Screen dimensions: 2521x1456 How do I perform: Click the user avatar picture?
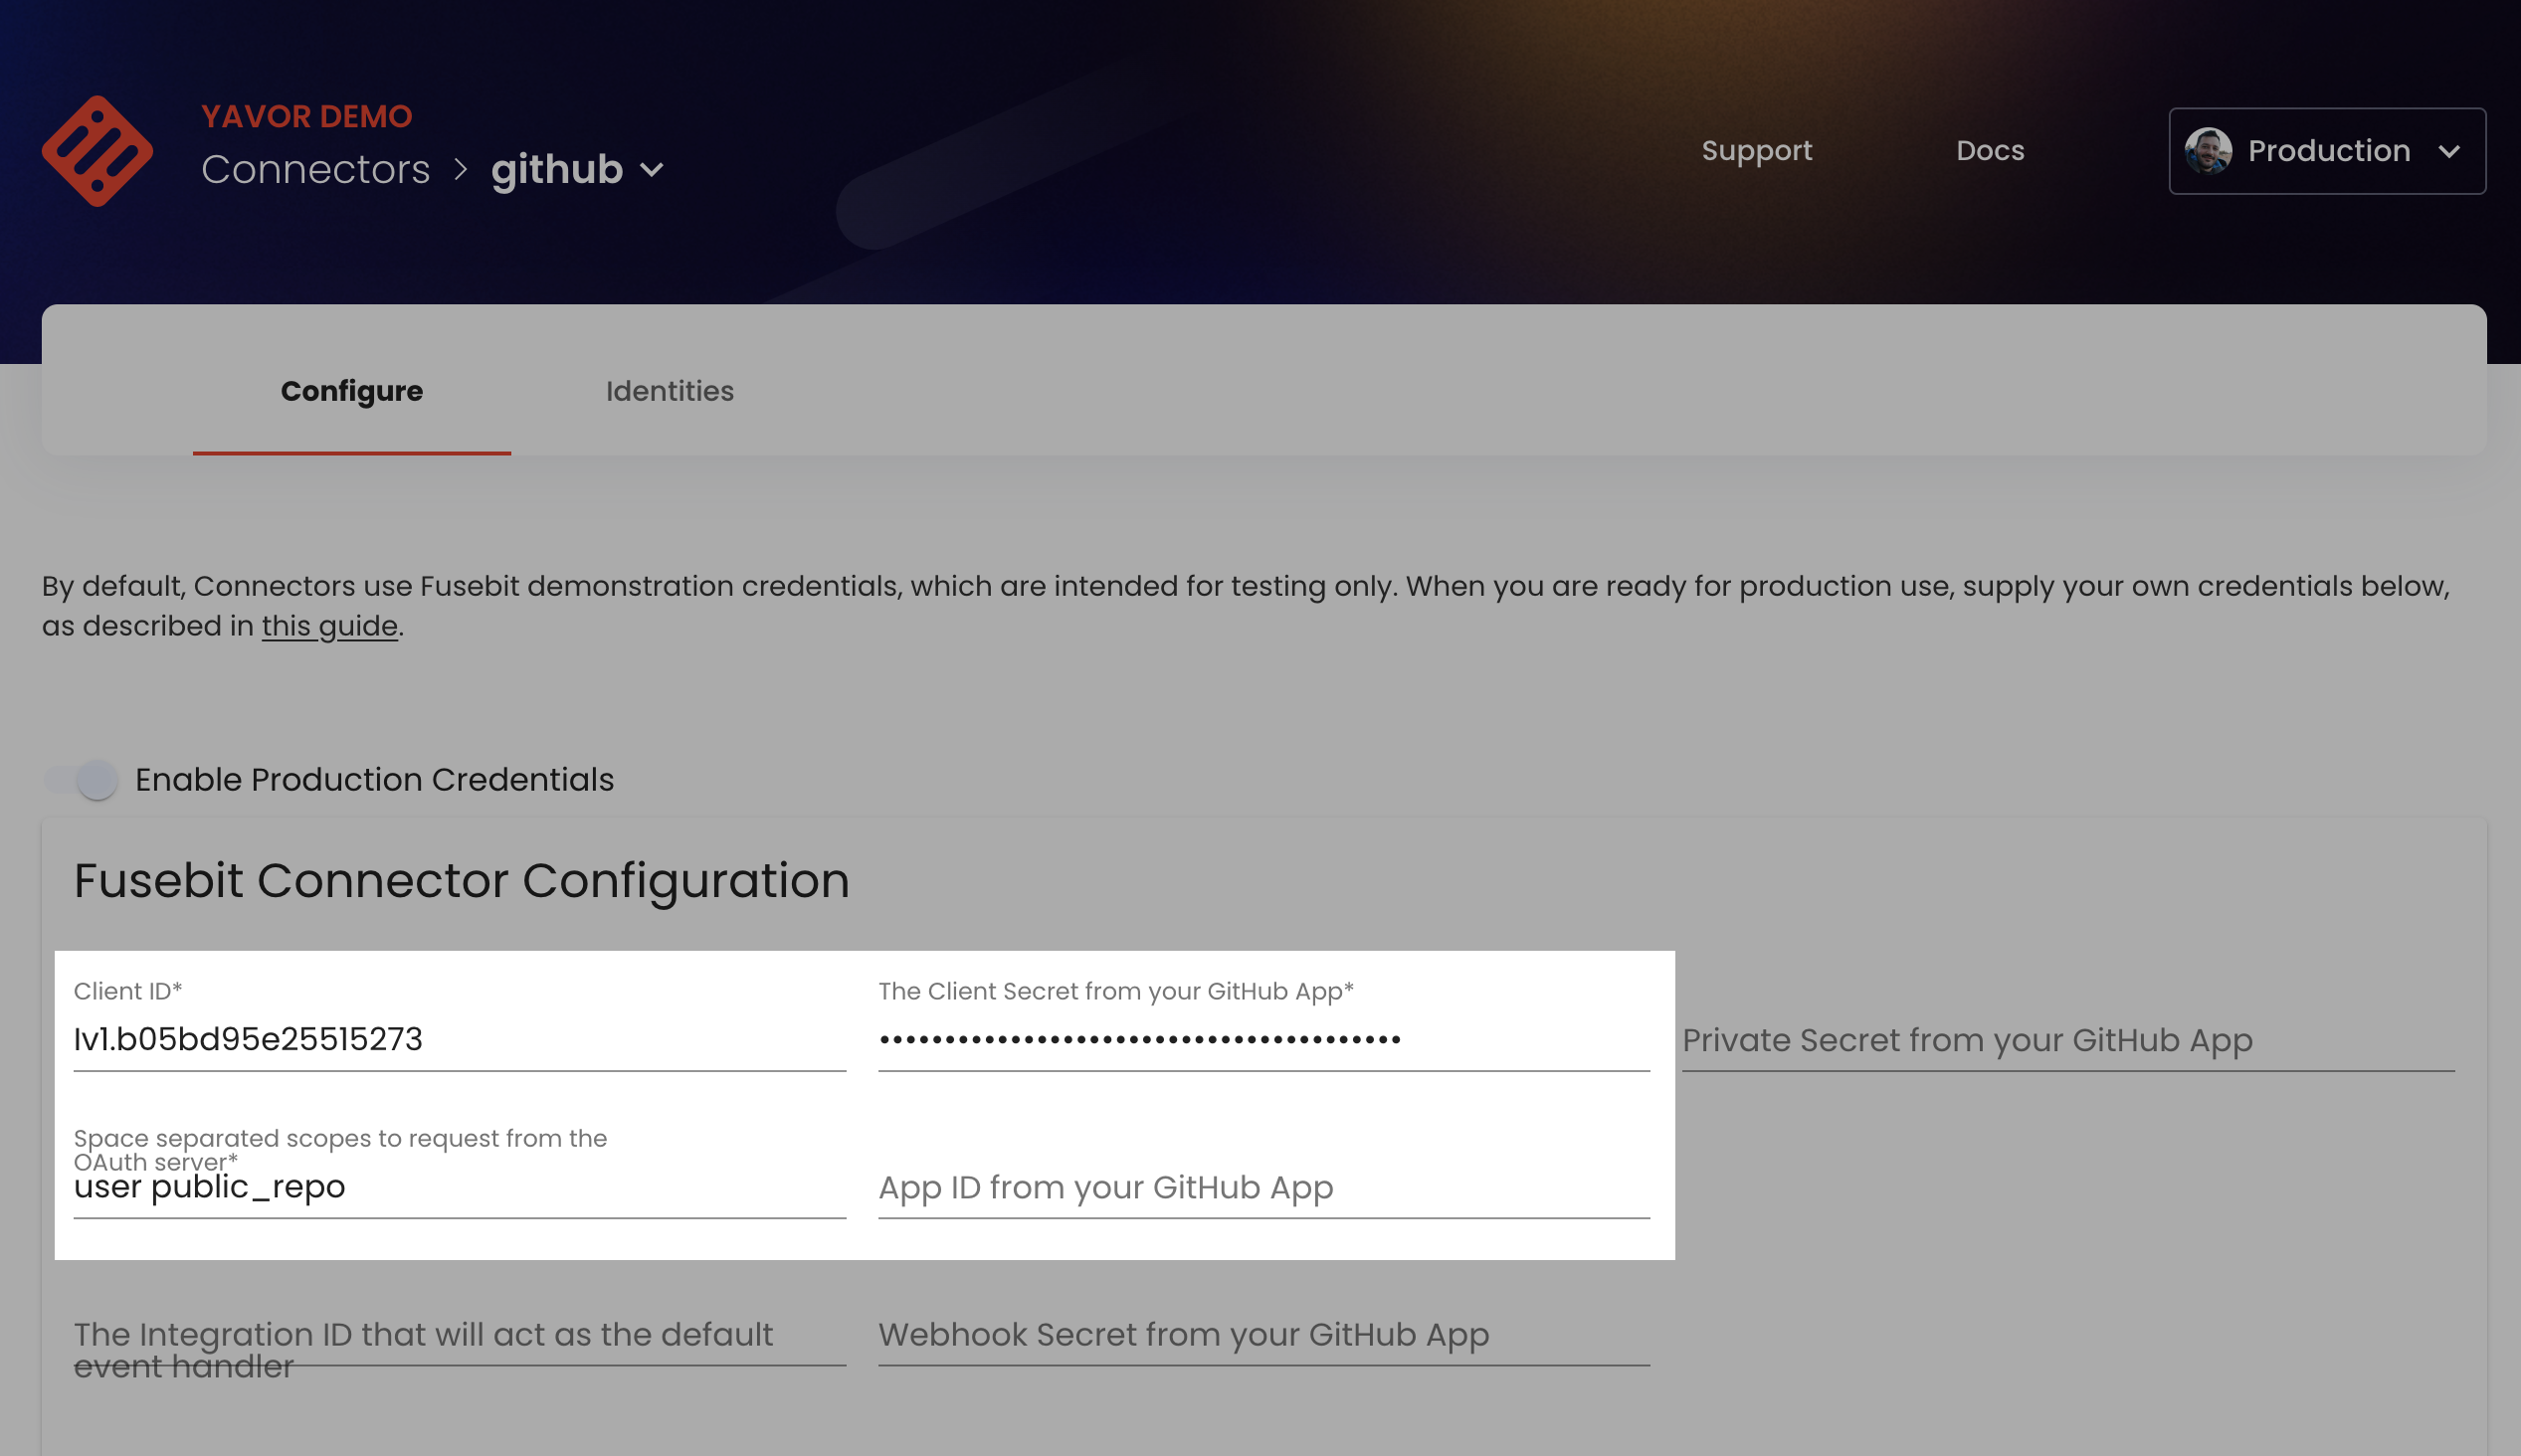2208,151
